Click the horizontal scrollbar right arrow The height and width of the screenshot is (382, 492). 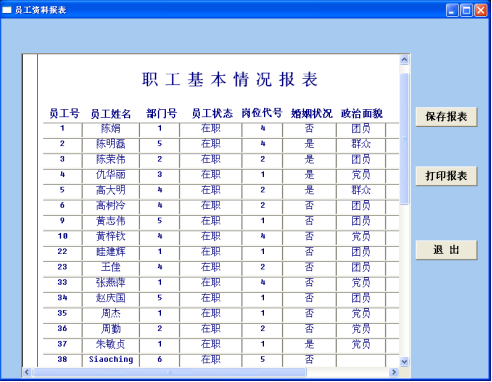[394, 372]
